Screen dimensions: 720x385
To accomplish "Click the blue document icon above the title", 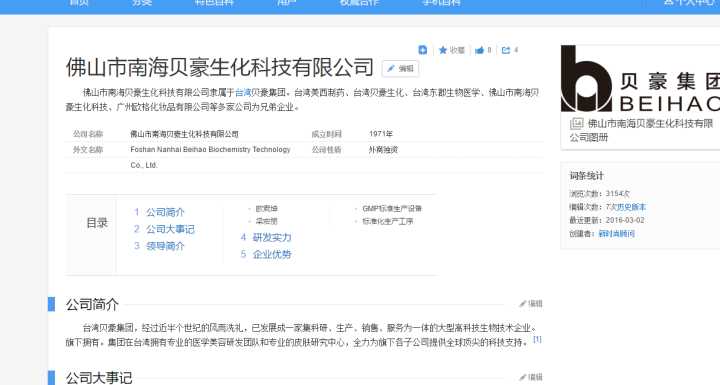I will (422, 50).
